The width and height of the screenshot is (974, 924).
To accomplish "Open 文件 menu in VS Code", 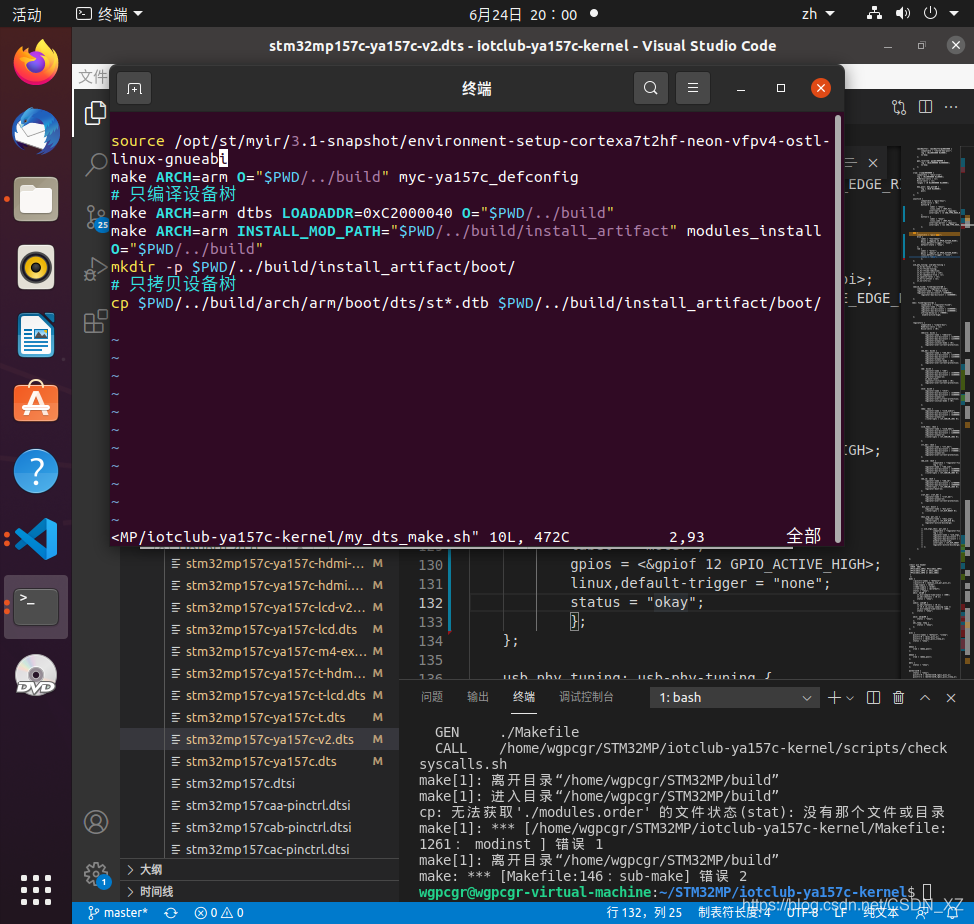I will (x=93, y=76).
